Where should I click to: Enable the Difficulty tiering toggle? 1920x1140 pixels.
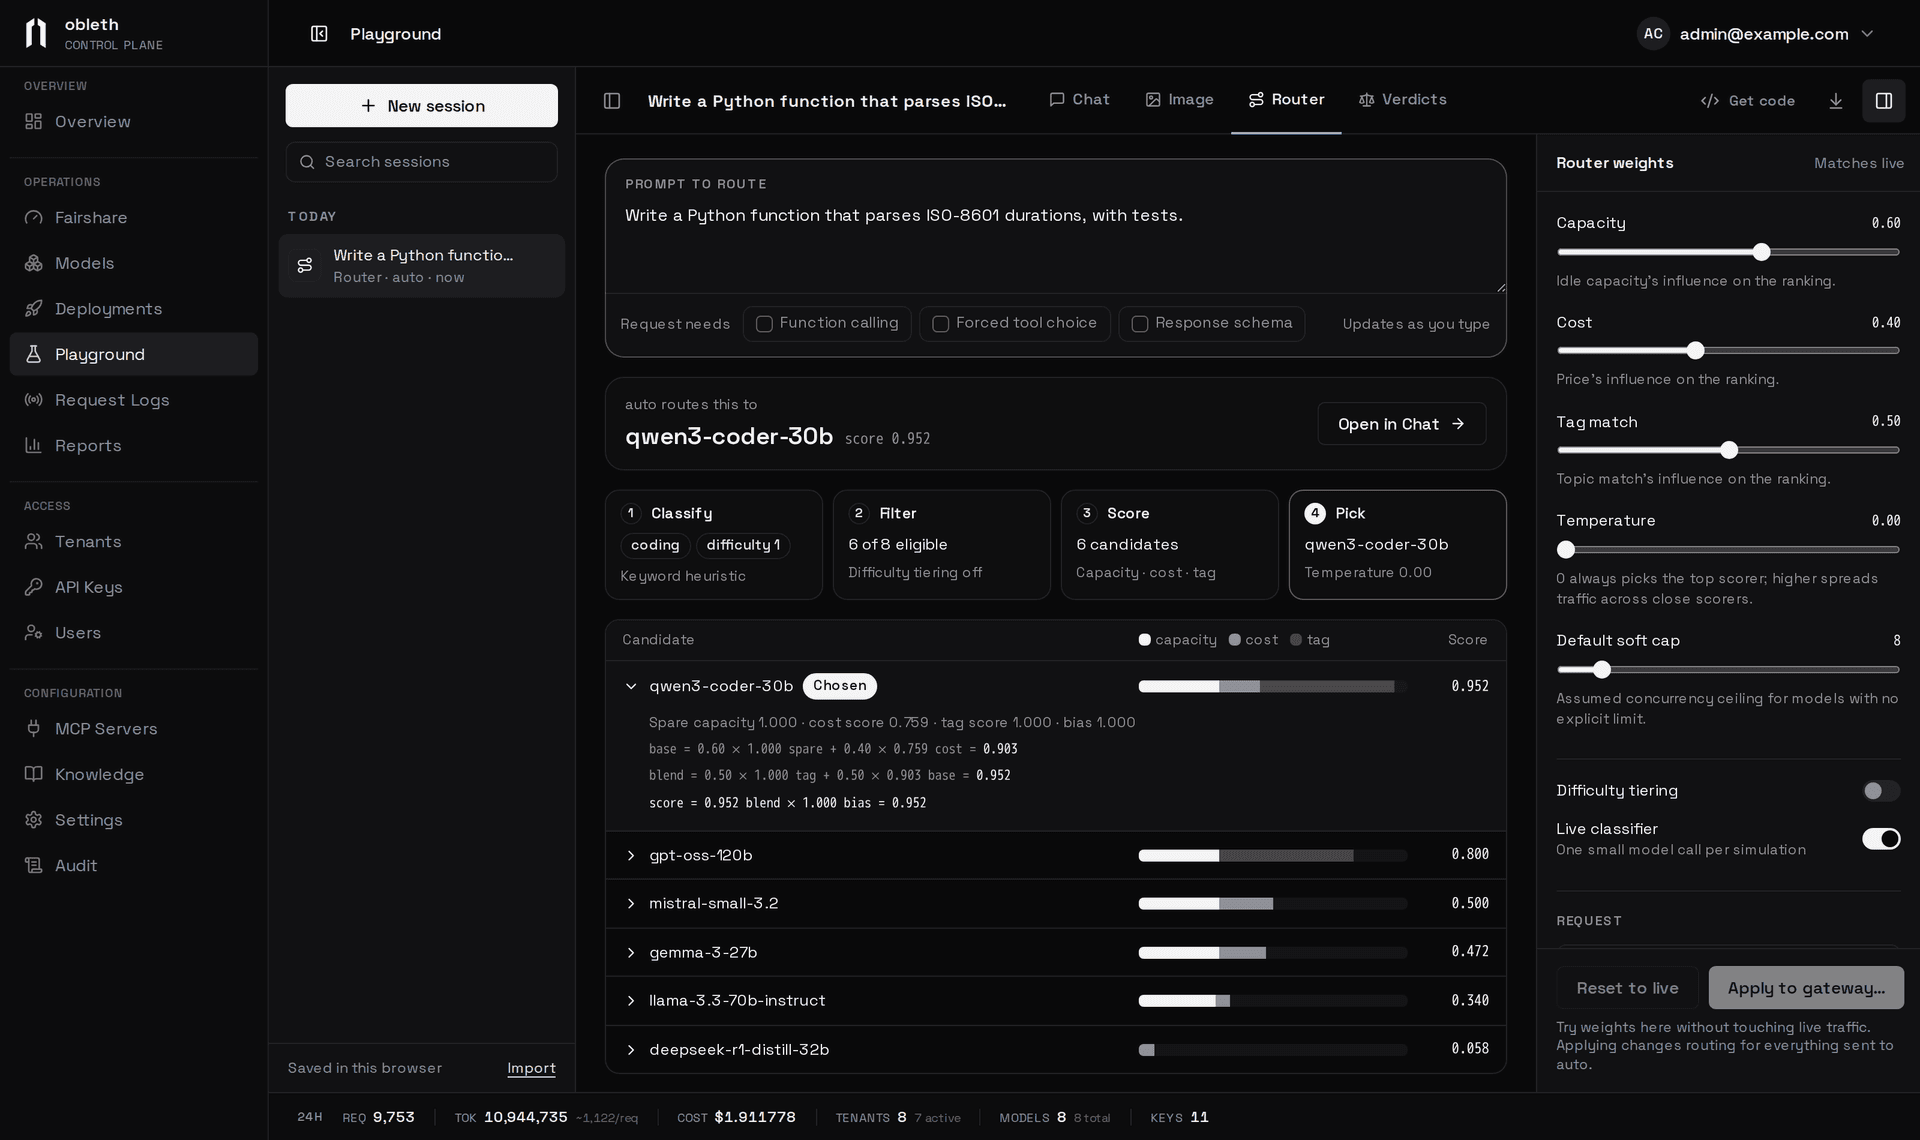(1881, 791)
